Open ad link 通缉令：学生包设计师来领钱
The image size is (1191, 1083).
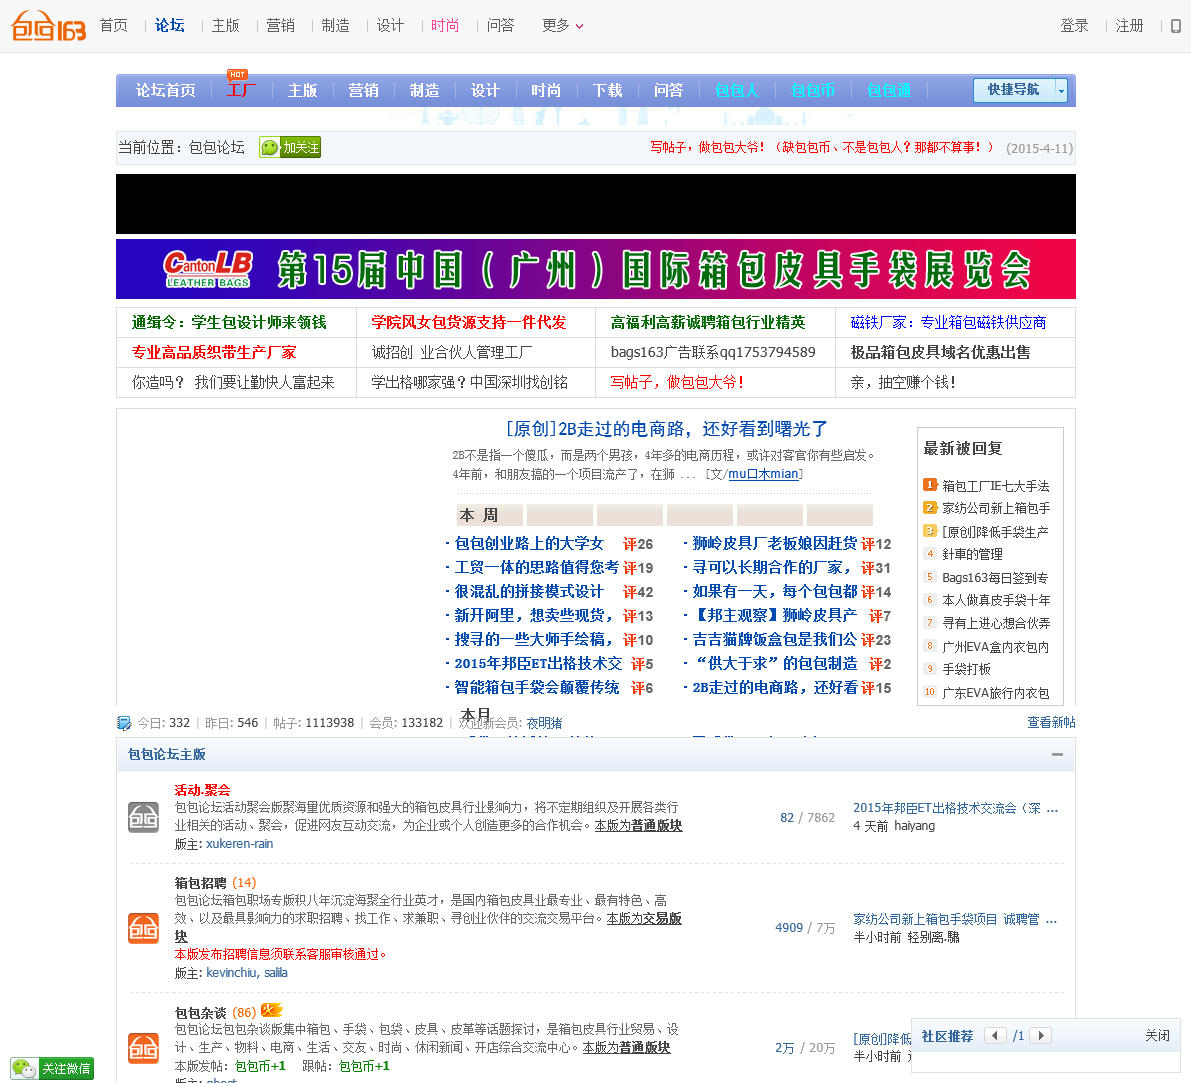229,322
